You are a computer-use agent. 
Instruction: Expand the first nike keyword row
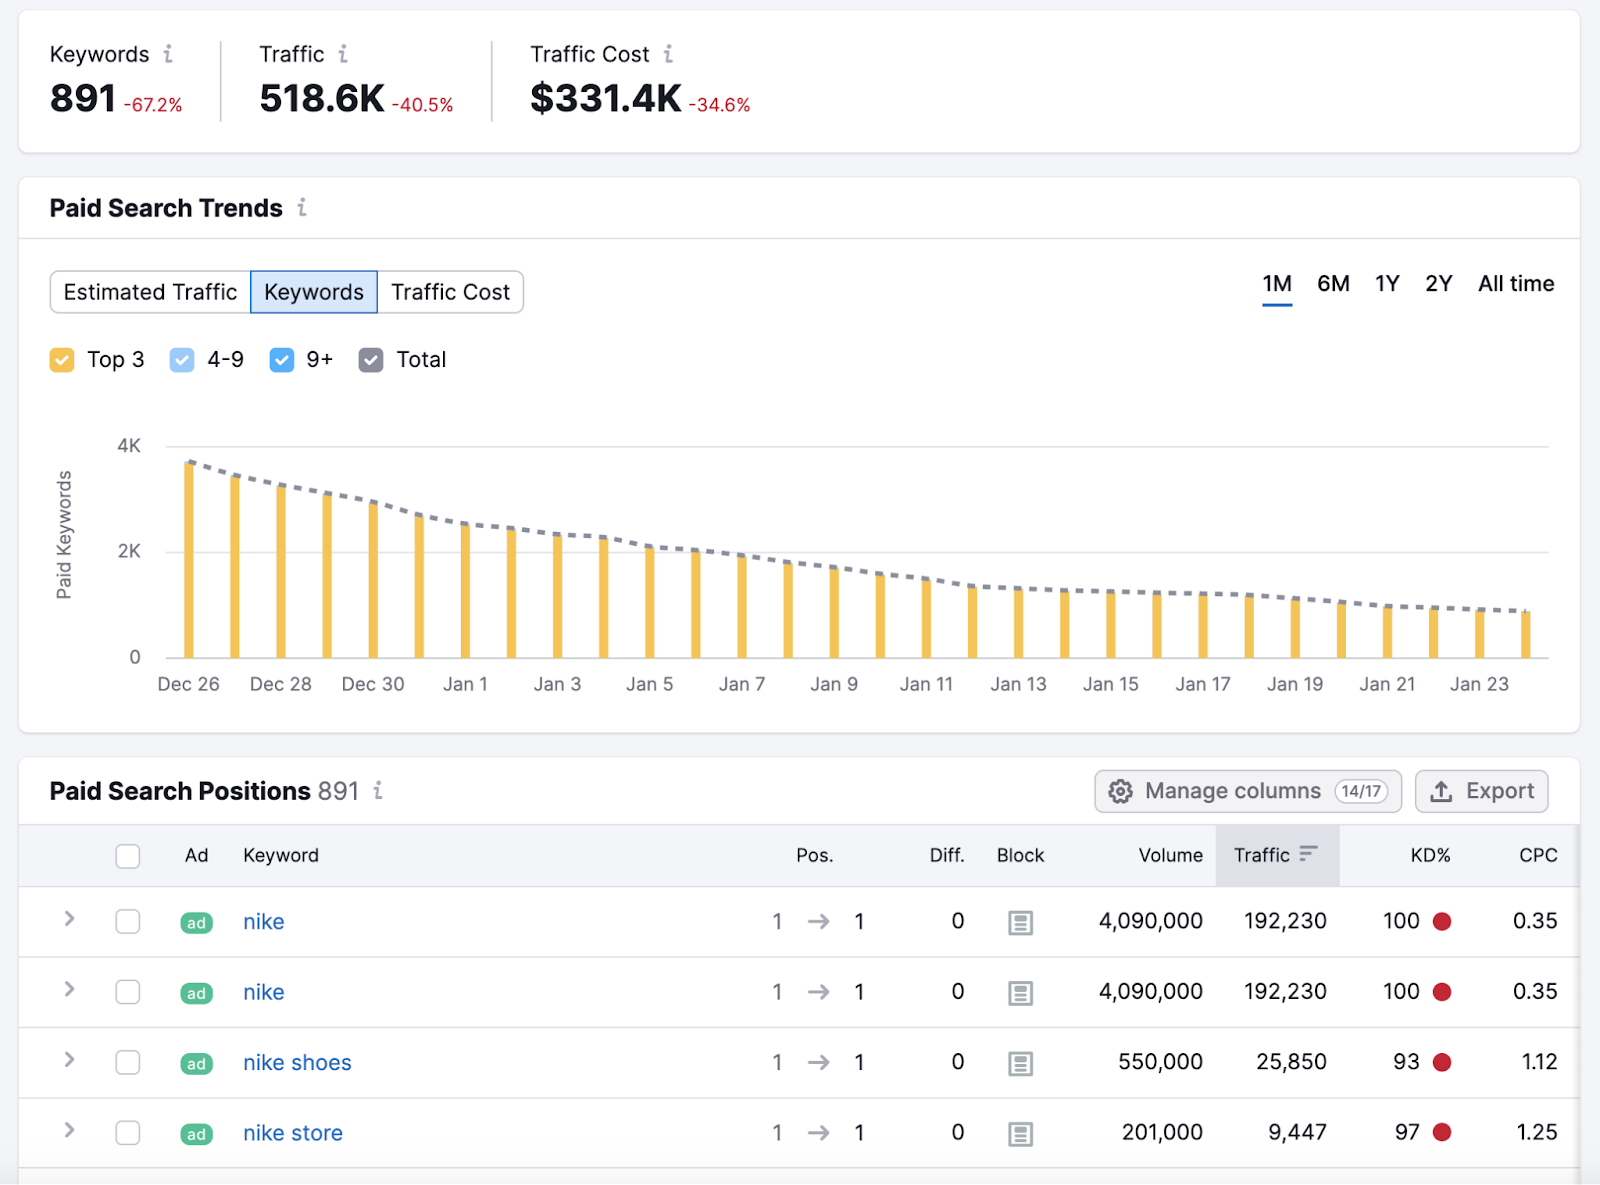(68, 921)
